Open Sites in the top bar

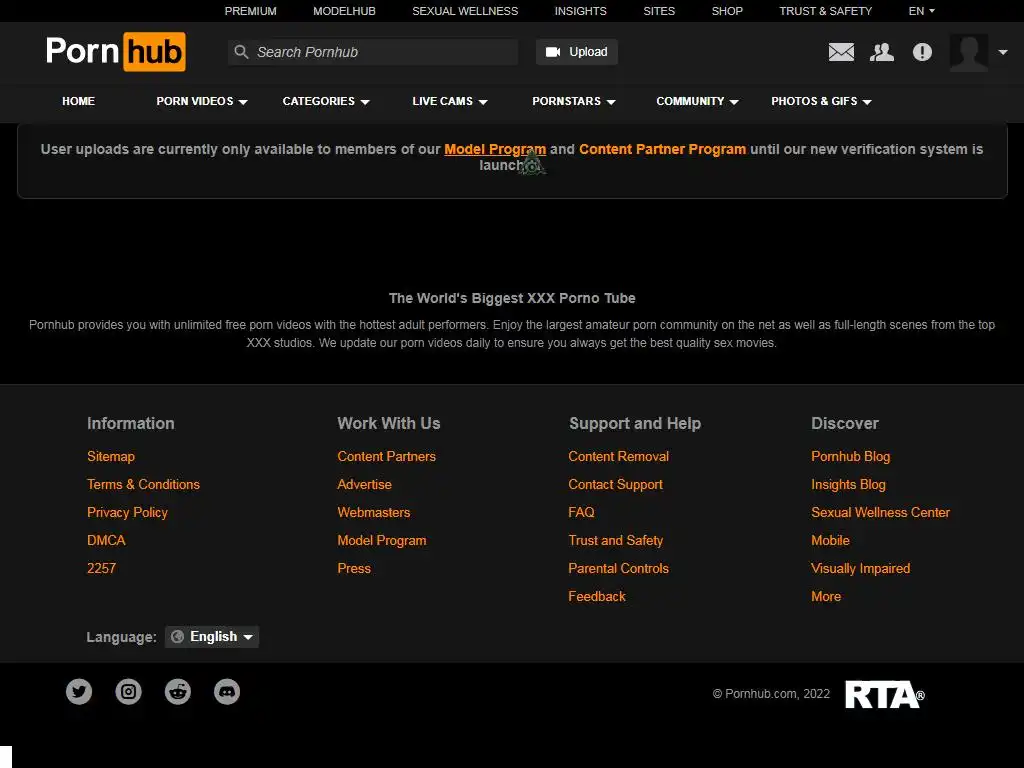[659, 11]
